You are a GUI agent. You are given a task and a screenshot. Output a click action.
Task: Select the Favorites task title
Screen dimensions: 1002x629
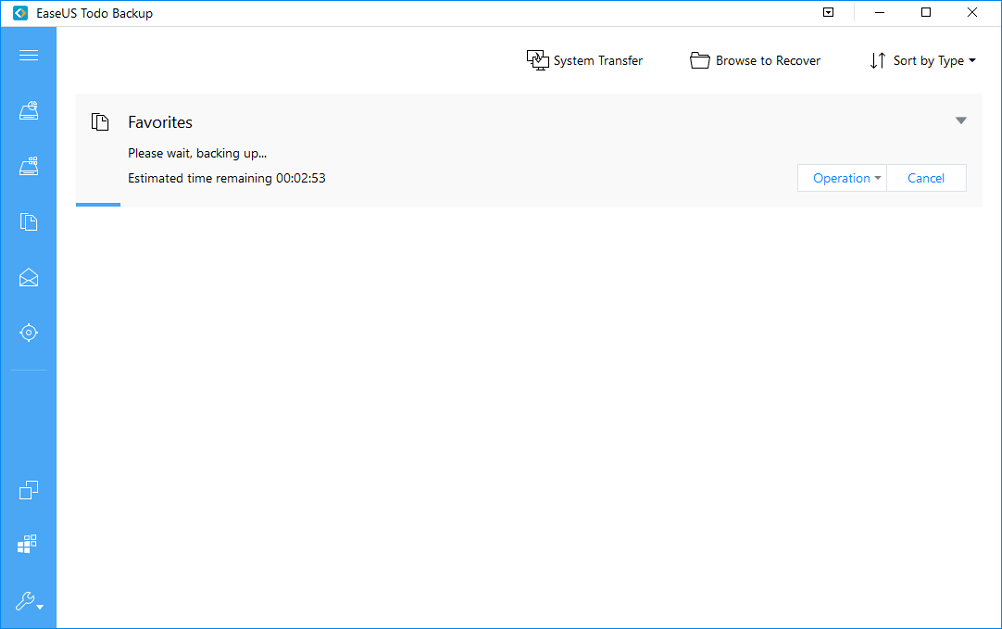[x=160, y=122]
